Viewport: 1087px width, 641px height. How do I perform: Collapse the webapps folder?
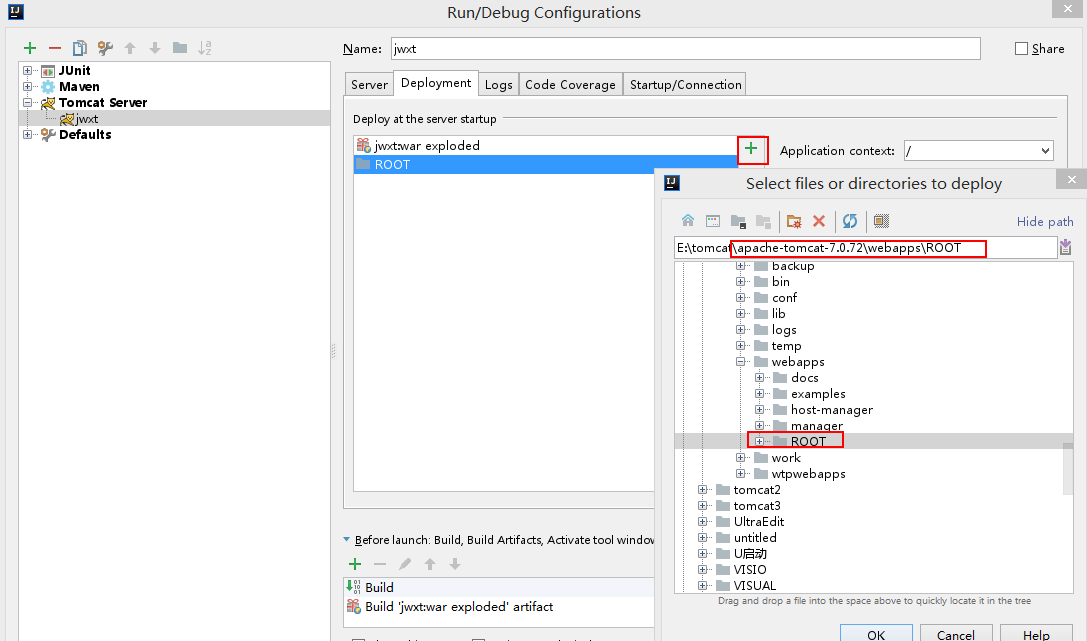pos(740,362)
